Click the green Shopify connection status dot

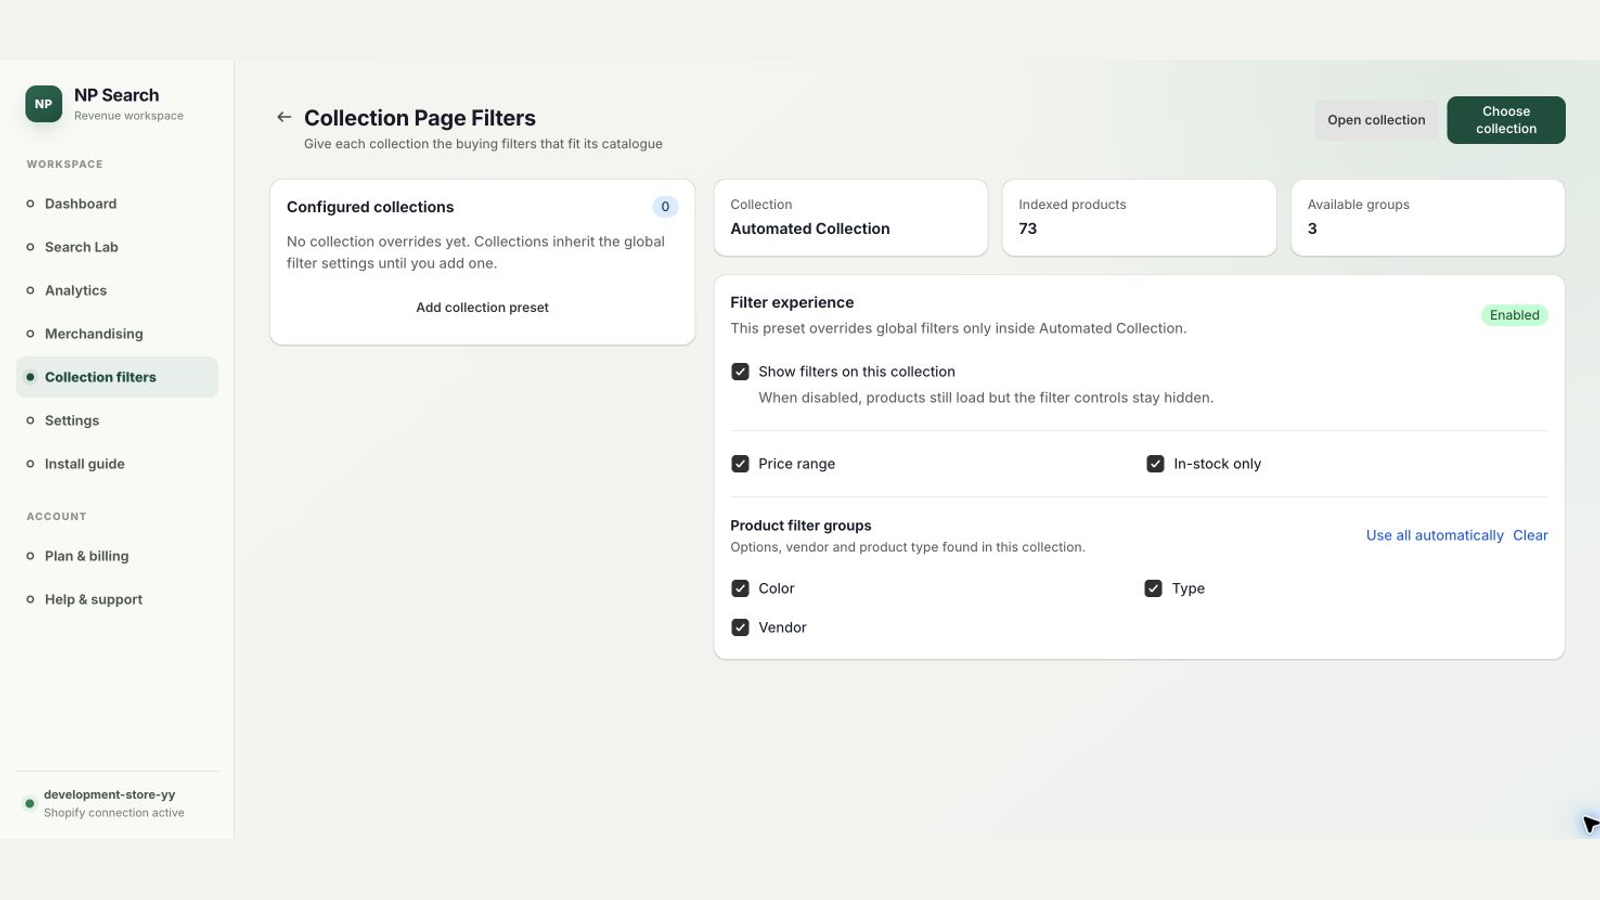pos(30,803)
